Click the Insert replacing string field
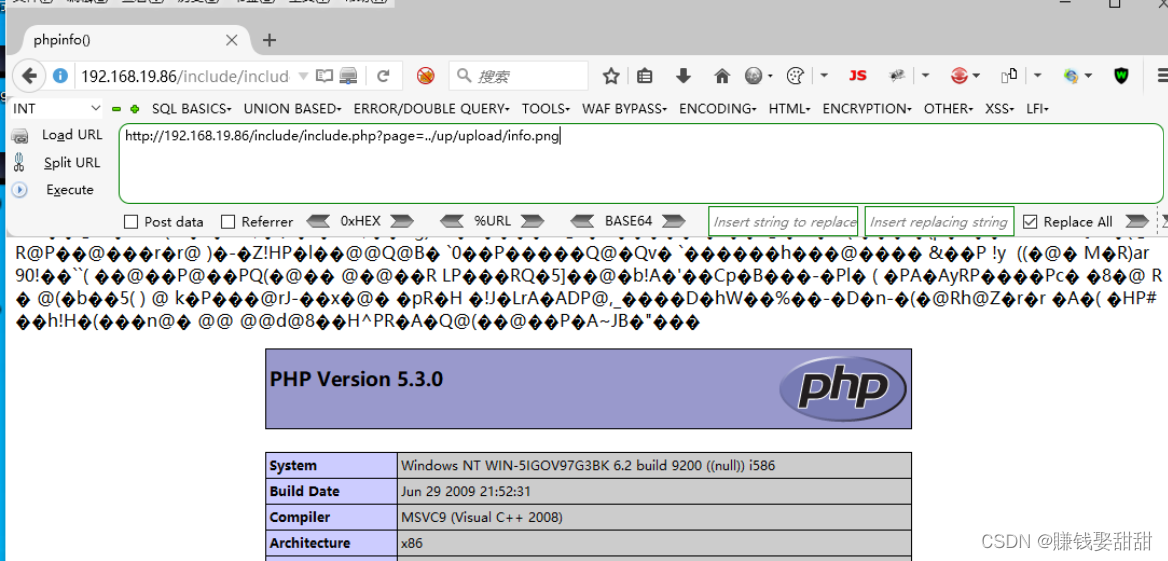This screenshot has height=561, width=1168. [939, 221]
